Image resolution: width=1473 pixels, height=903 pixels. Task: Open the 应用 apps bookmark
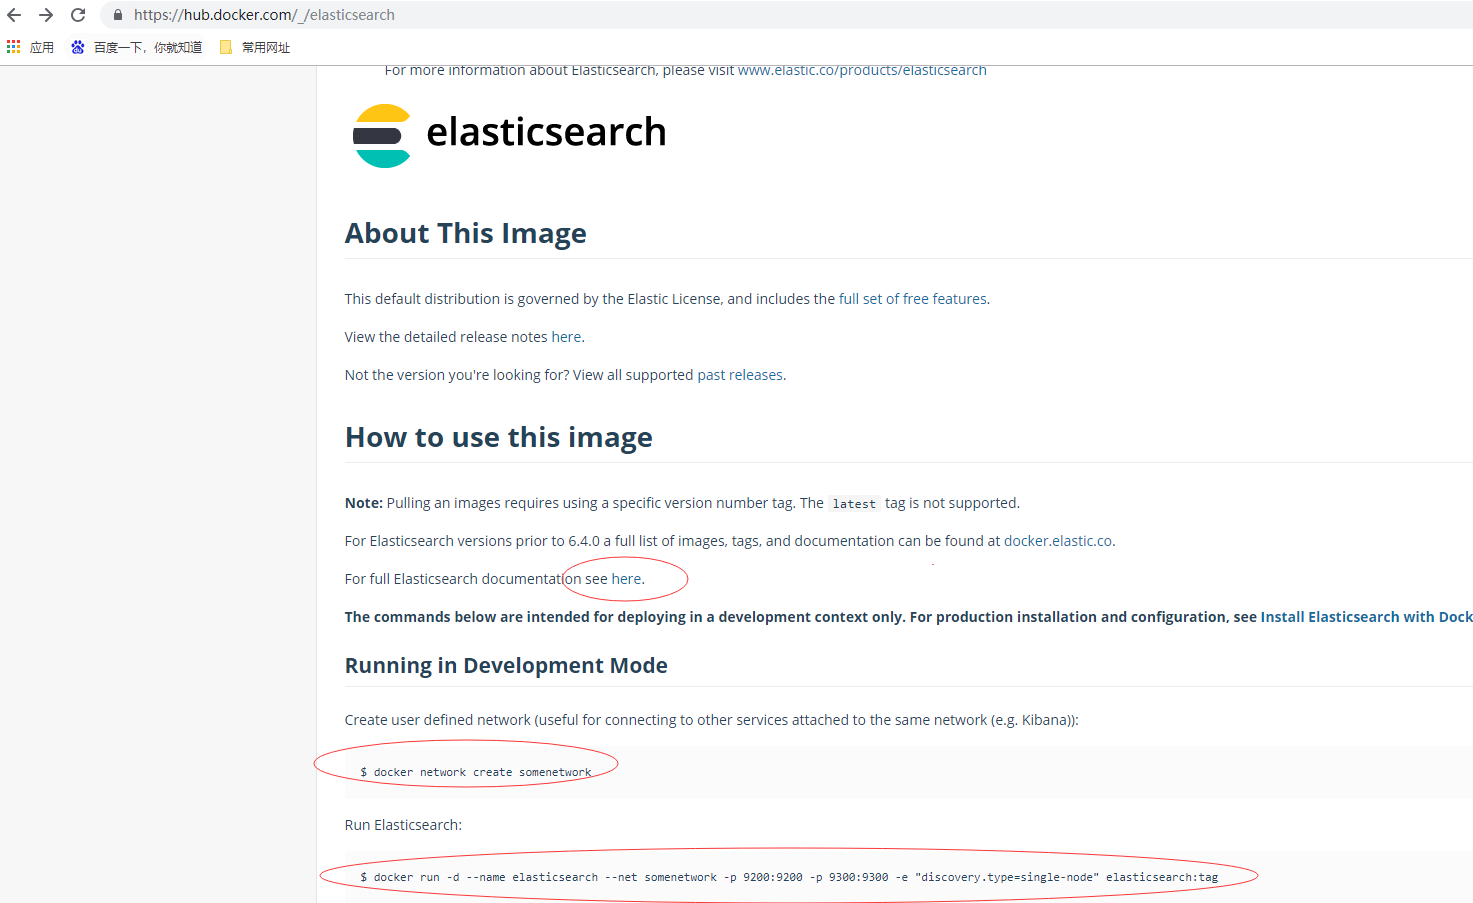click(30, 47)
